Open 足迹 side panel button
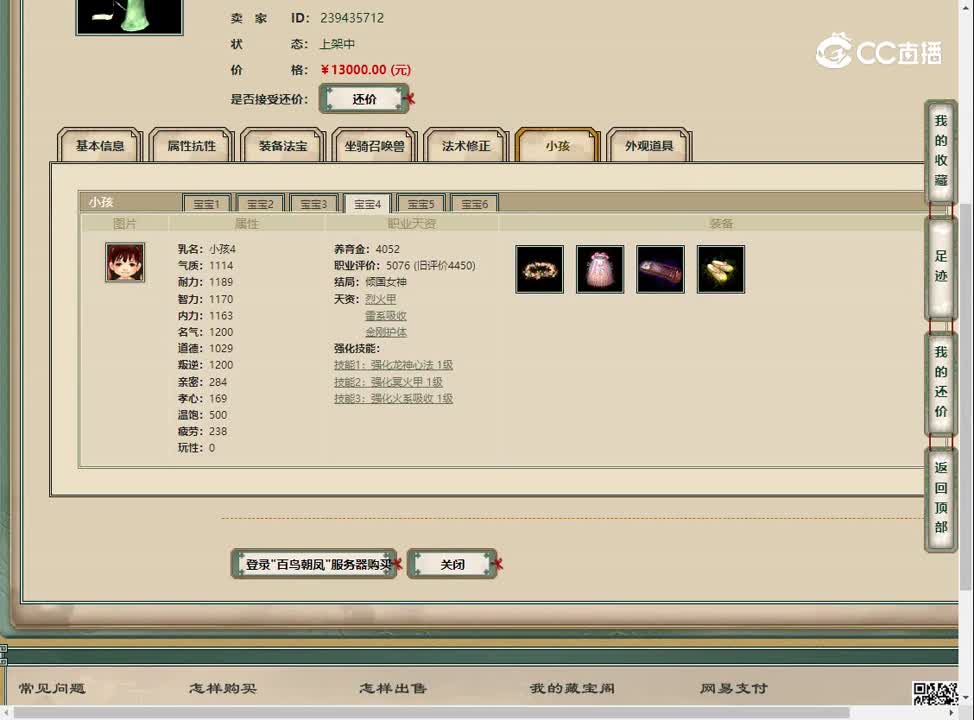The height and width of the screenshot is (720, 974). pyautogui.click(x=940, y=266)
